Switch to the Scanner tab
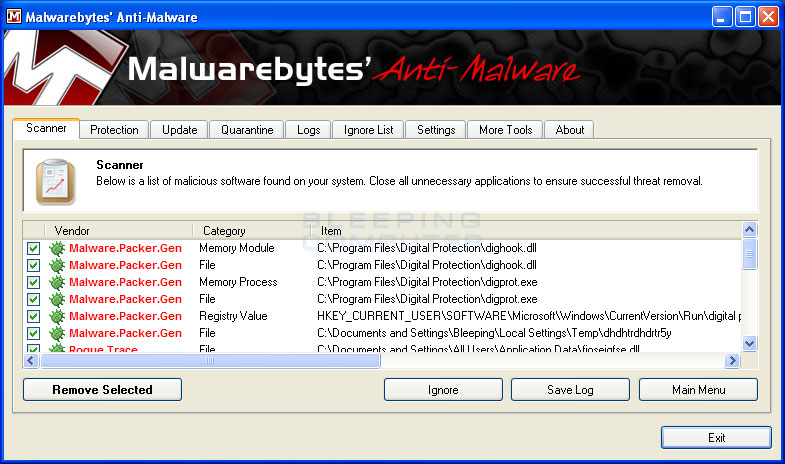This screenshot has height=464, width=785. 46,128
